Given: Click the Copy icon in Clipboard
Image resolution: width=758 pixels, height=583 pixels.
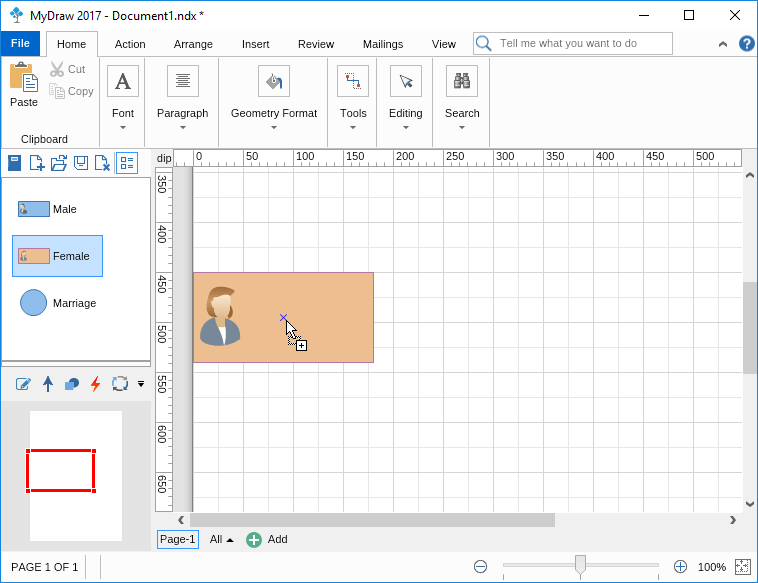Looking at the screenshot, I should point(57,91).
